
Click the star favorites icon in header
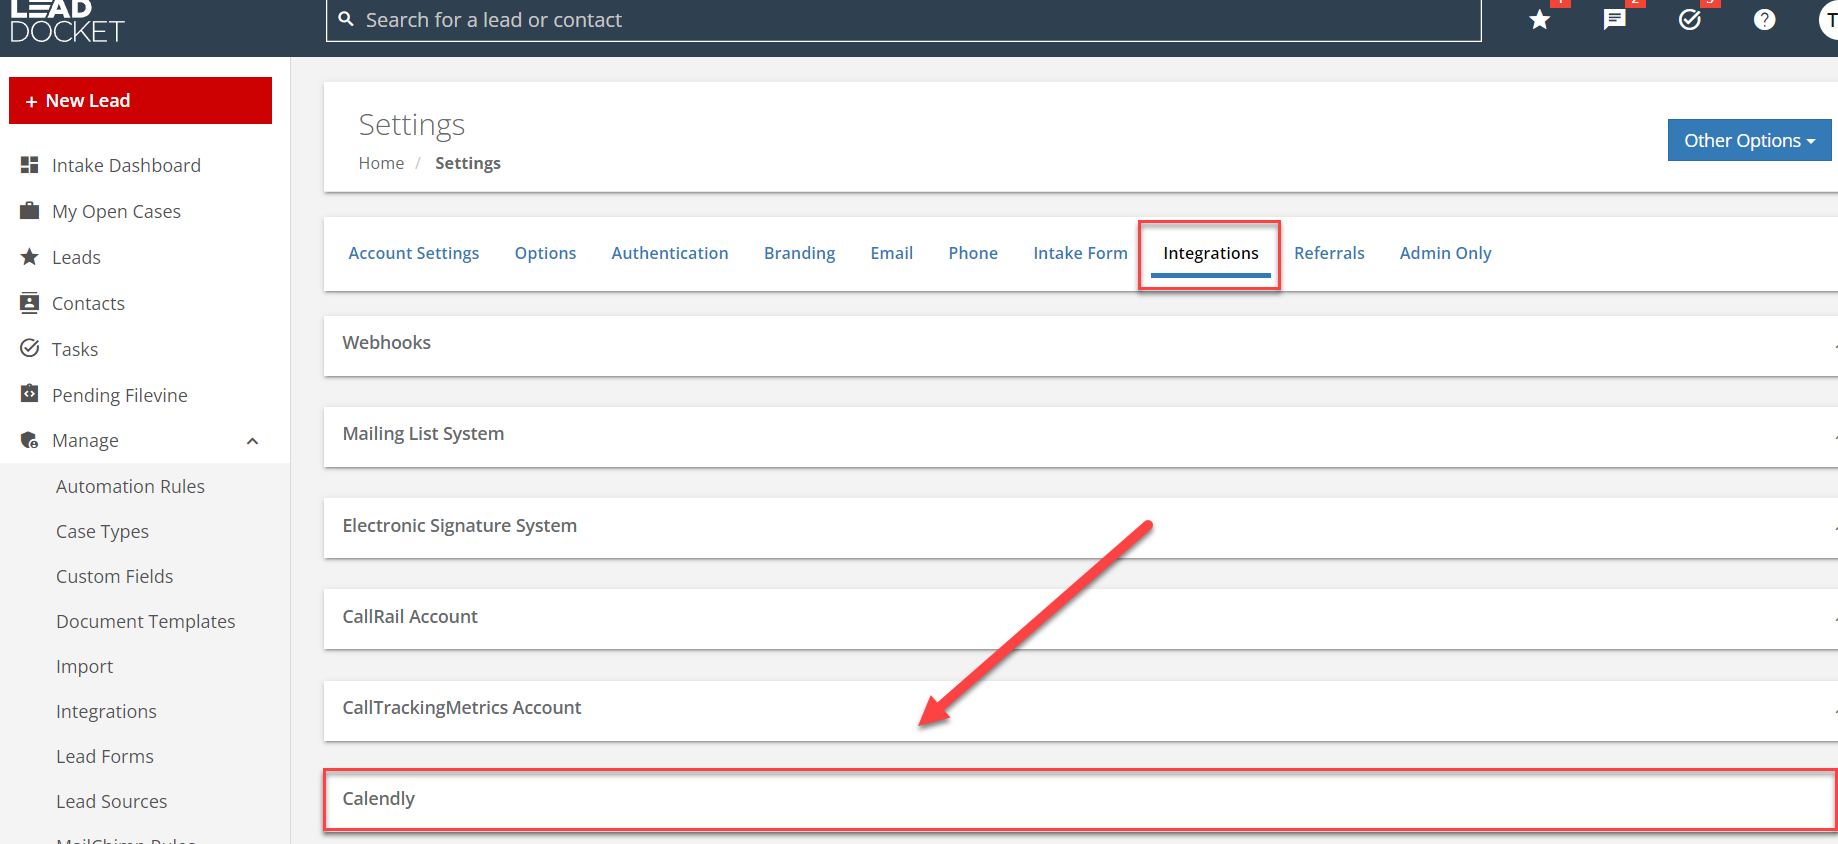coord(1539,20)
